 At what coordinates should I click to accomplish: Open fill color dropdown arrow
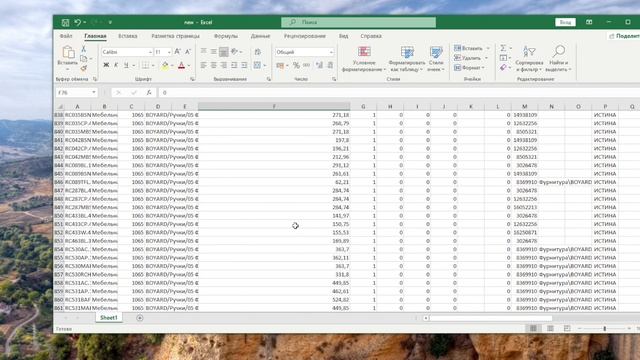pos(172,65)
